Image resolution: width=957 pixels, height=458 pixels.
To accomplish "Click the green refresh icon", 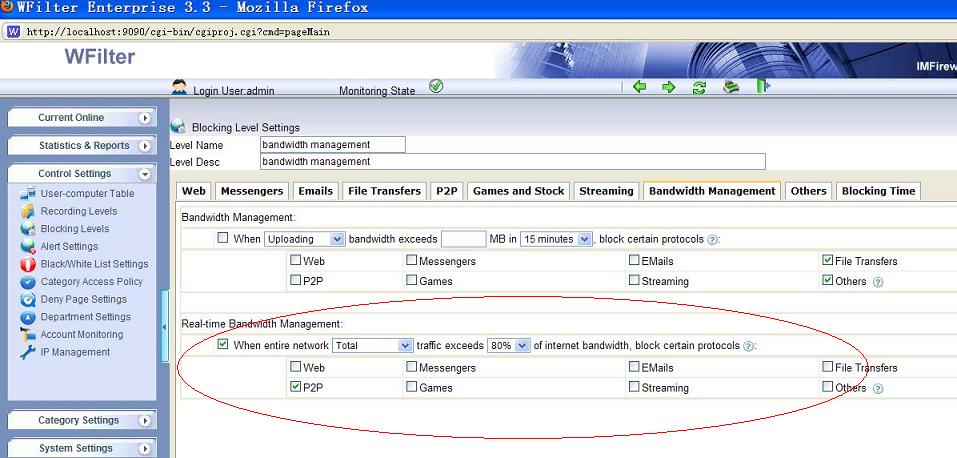I will (x=699, y=87).
